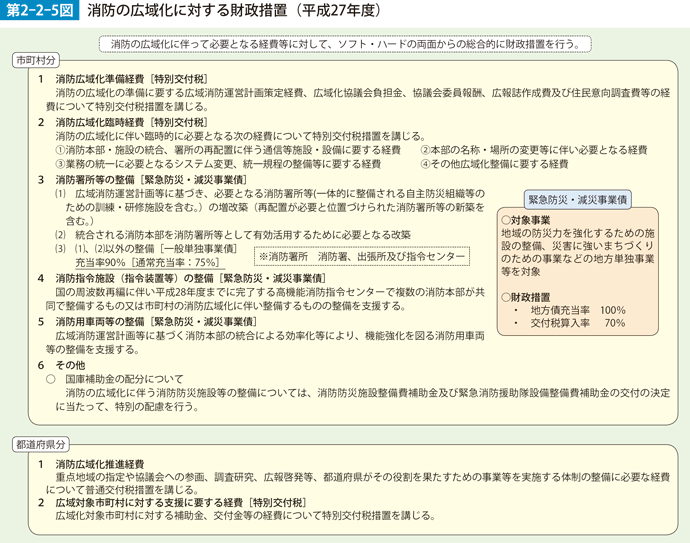The height and width of the screenshot is (543, 690).
Task: Click item ①消防本部・施設の統合
Action: coord(228,150)
